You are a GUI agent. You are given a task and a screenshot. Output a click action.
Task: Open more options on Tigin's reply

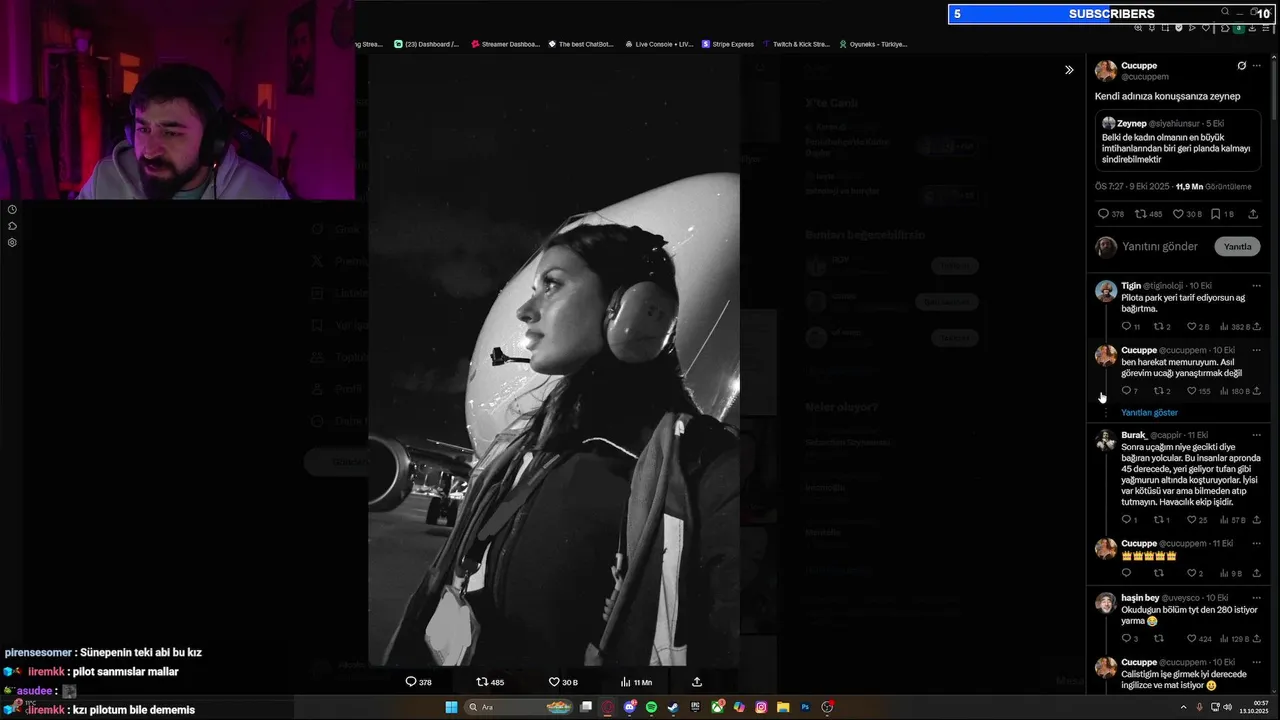pyautogui.click(x=1257, y=286)
